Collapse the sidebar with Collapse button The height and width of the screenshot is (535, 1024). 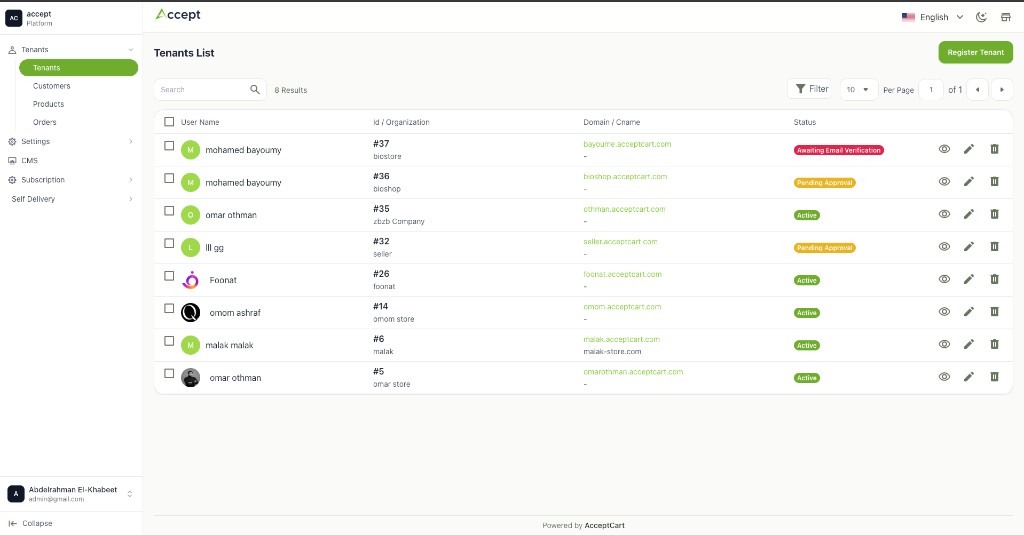(31, 523)
